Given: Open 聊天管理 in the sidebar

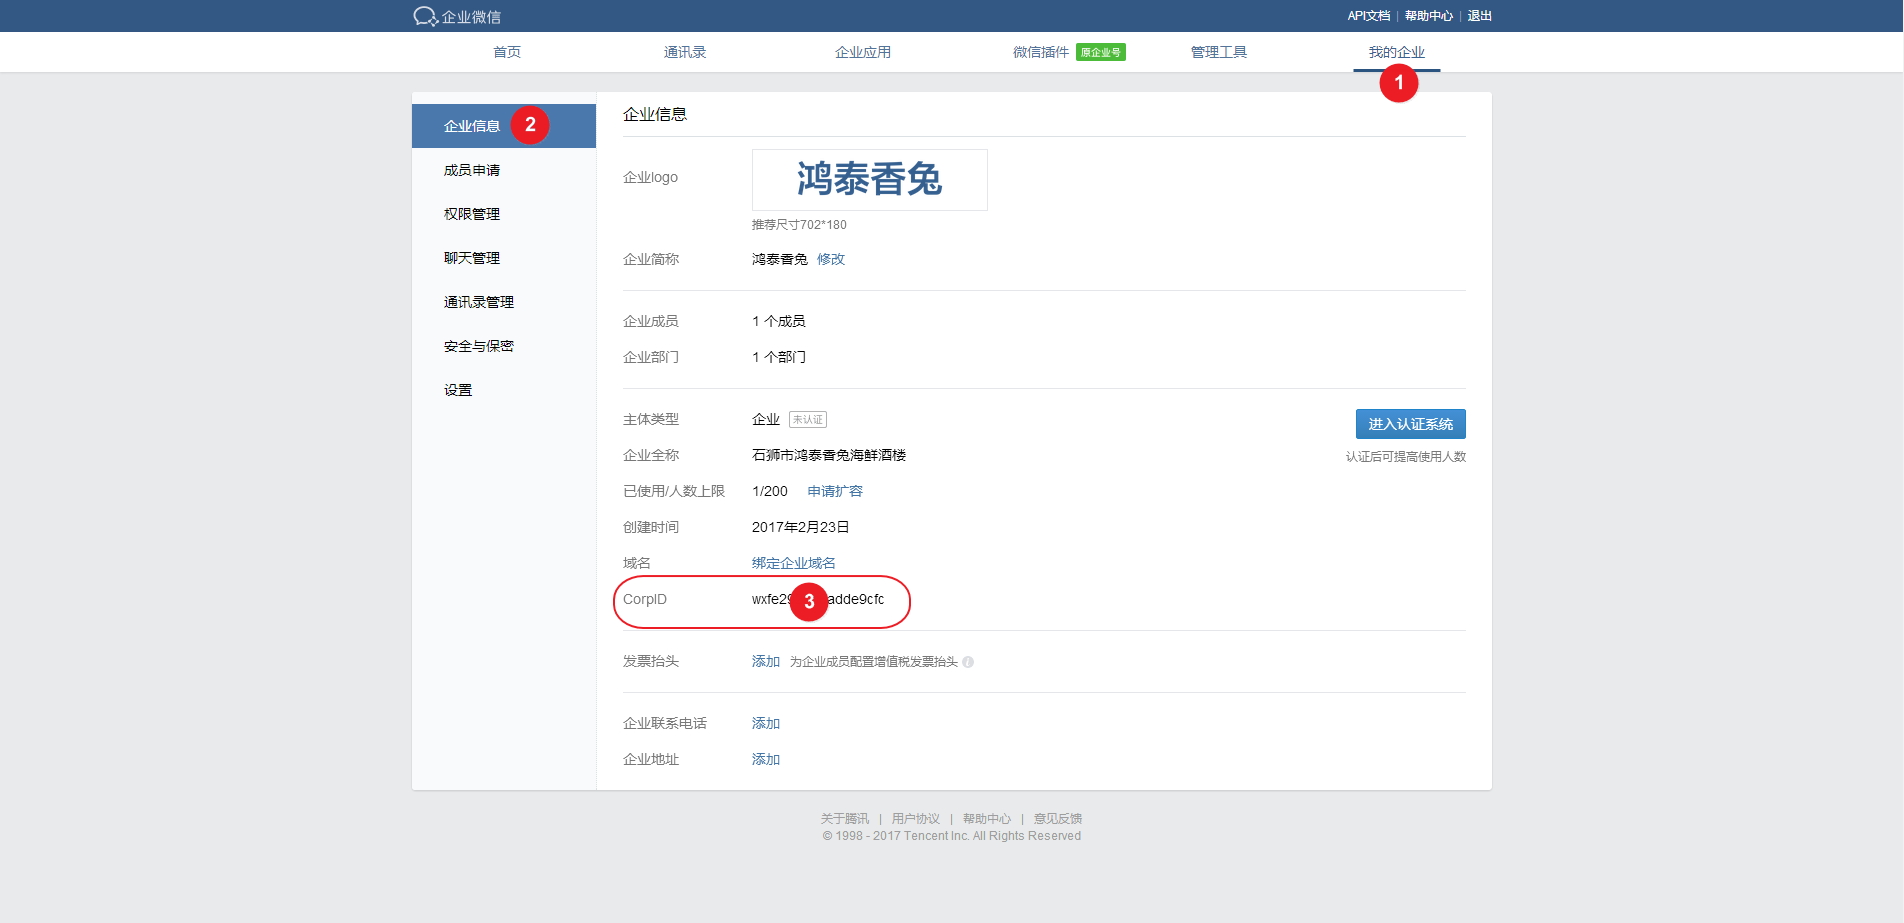Looking at the screenshot, I should tap(504, 258).
